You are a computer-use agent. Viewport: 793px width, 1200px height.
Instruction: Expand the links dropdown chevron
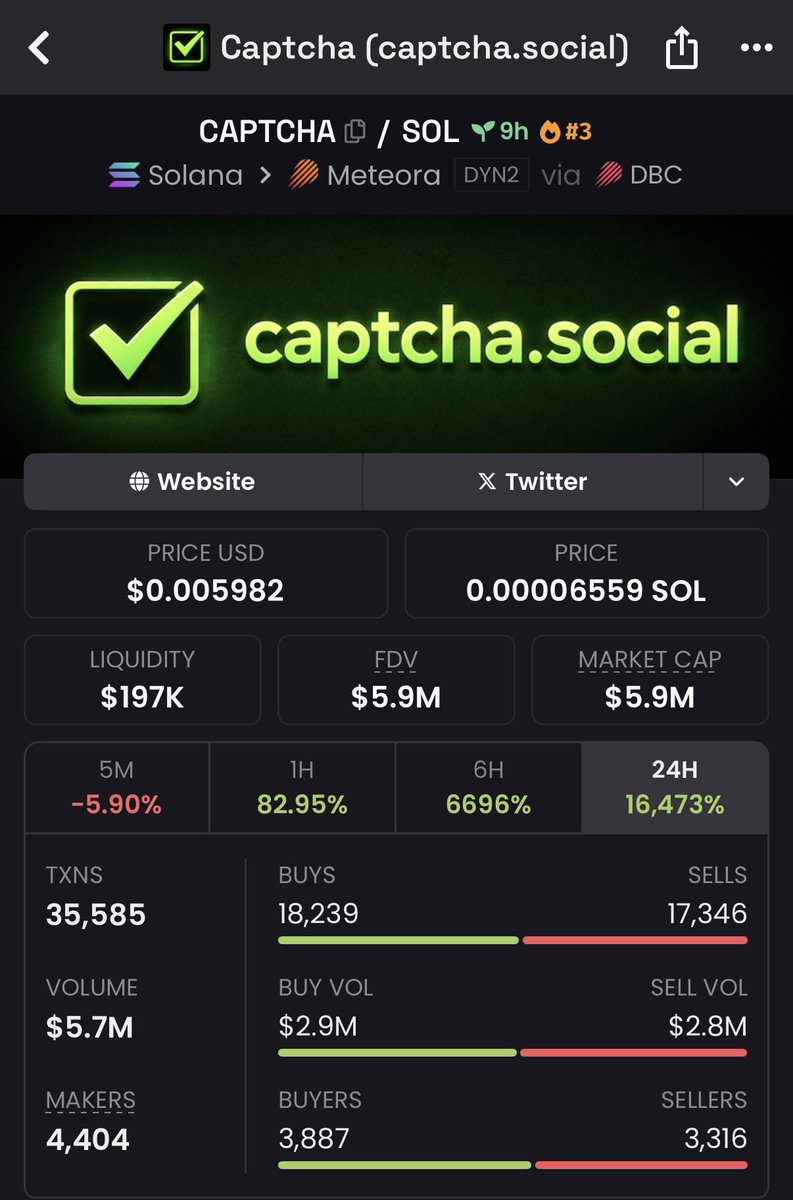(736, 482)
